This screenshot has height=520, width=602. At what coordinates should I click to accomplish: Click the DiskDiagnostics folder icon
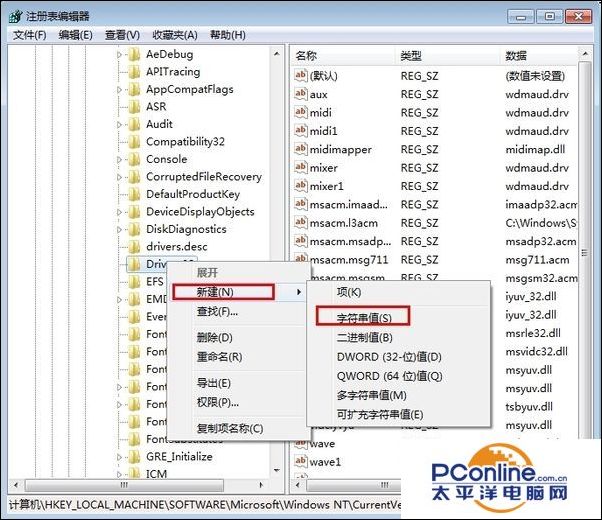tap(134, 229)
